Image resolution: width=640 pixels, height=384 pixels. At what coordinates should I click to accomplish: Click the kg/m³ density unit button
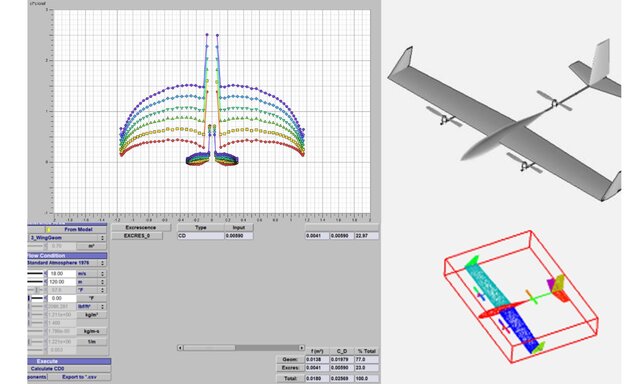(91, 315)
